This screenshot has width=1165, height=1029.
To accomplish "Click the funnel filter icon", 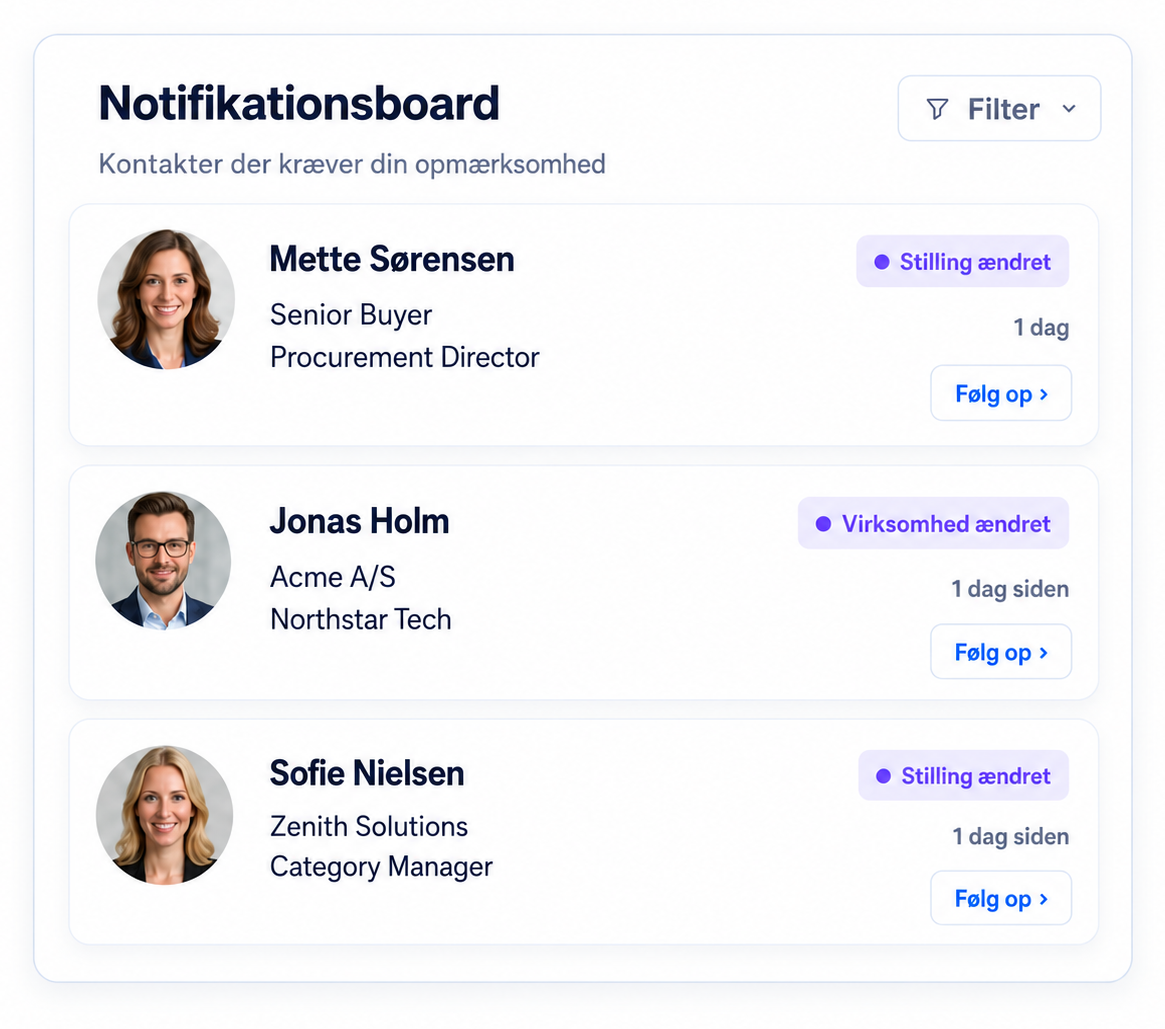I will 937,109.
